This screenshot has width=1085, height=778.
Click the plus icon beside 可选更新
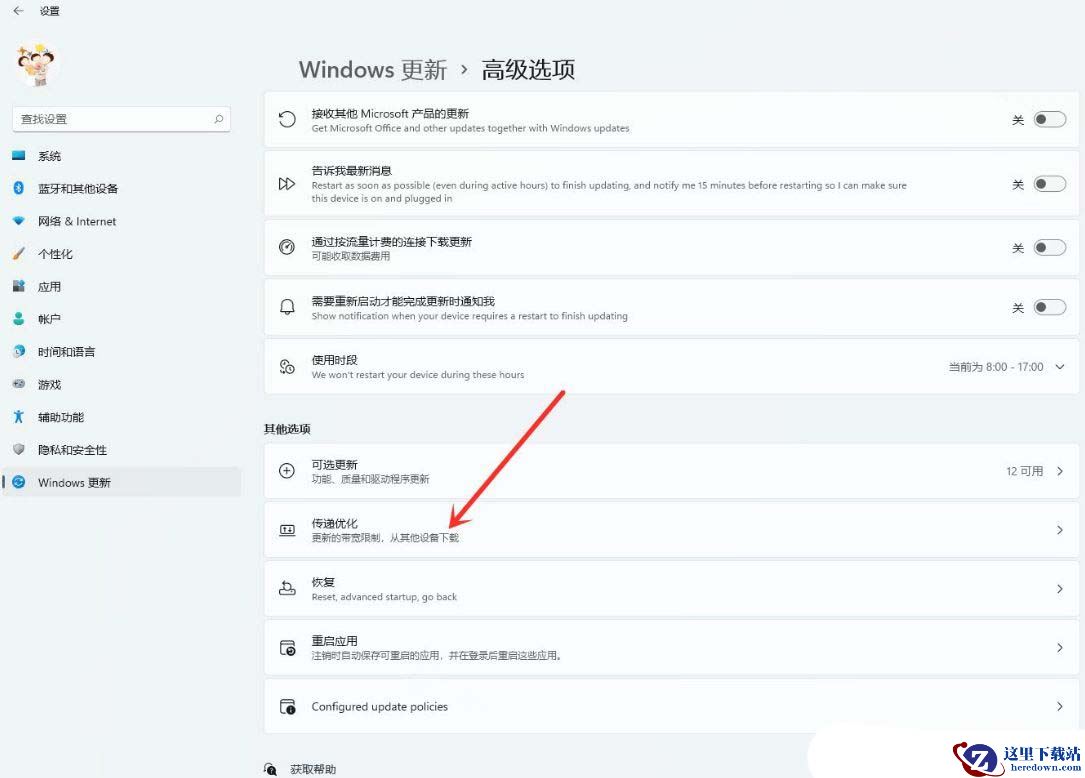[x=286, y=471]
